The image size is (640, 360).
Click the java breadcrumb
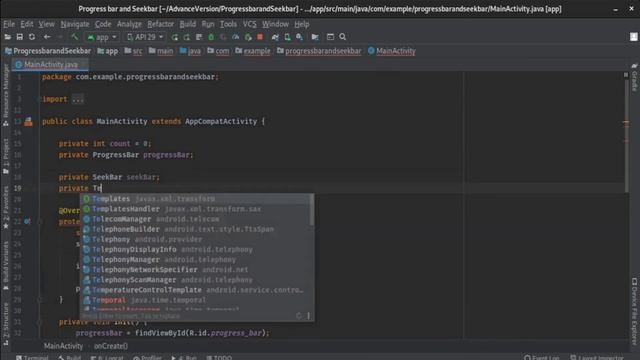point(190,51)
